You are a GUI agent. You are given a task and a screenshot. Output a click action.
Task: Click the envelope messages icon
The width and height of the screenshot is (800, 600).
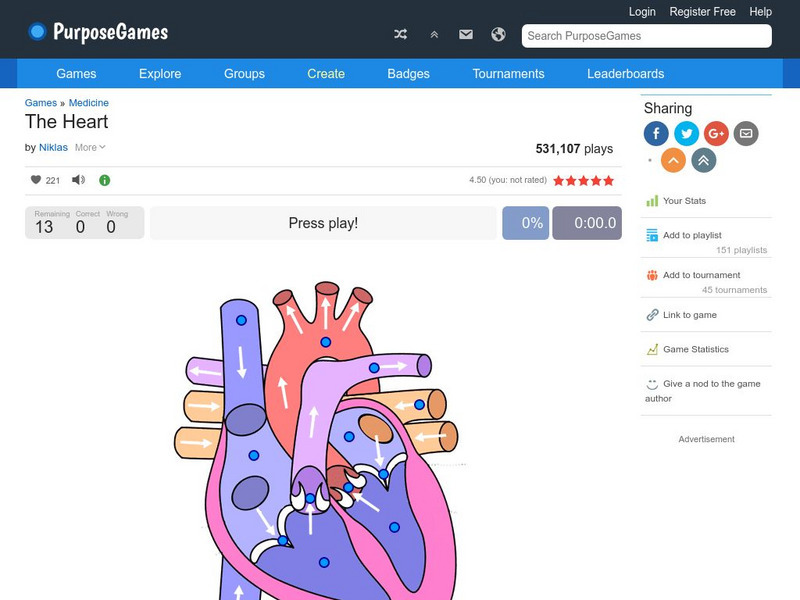point(465,33)
